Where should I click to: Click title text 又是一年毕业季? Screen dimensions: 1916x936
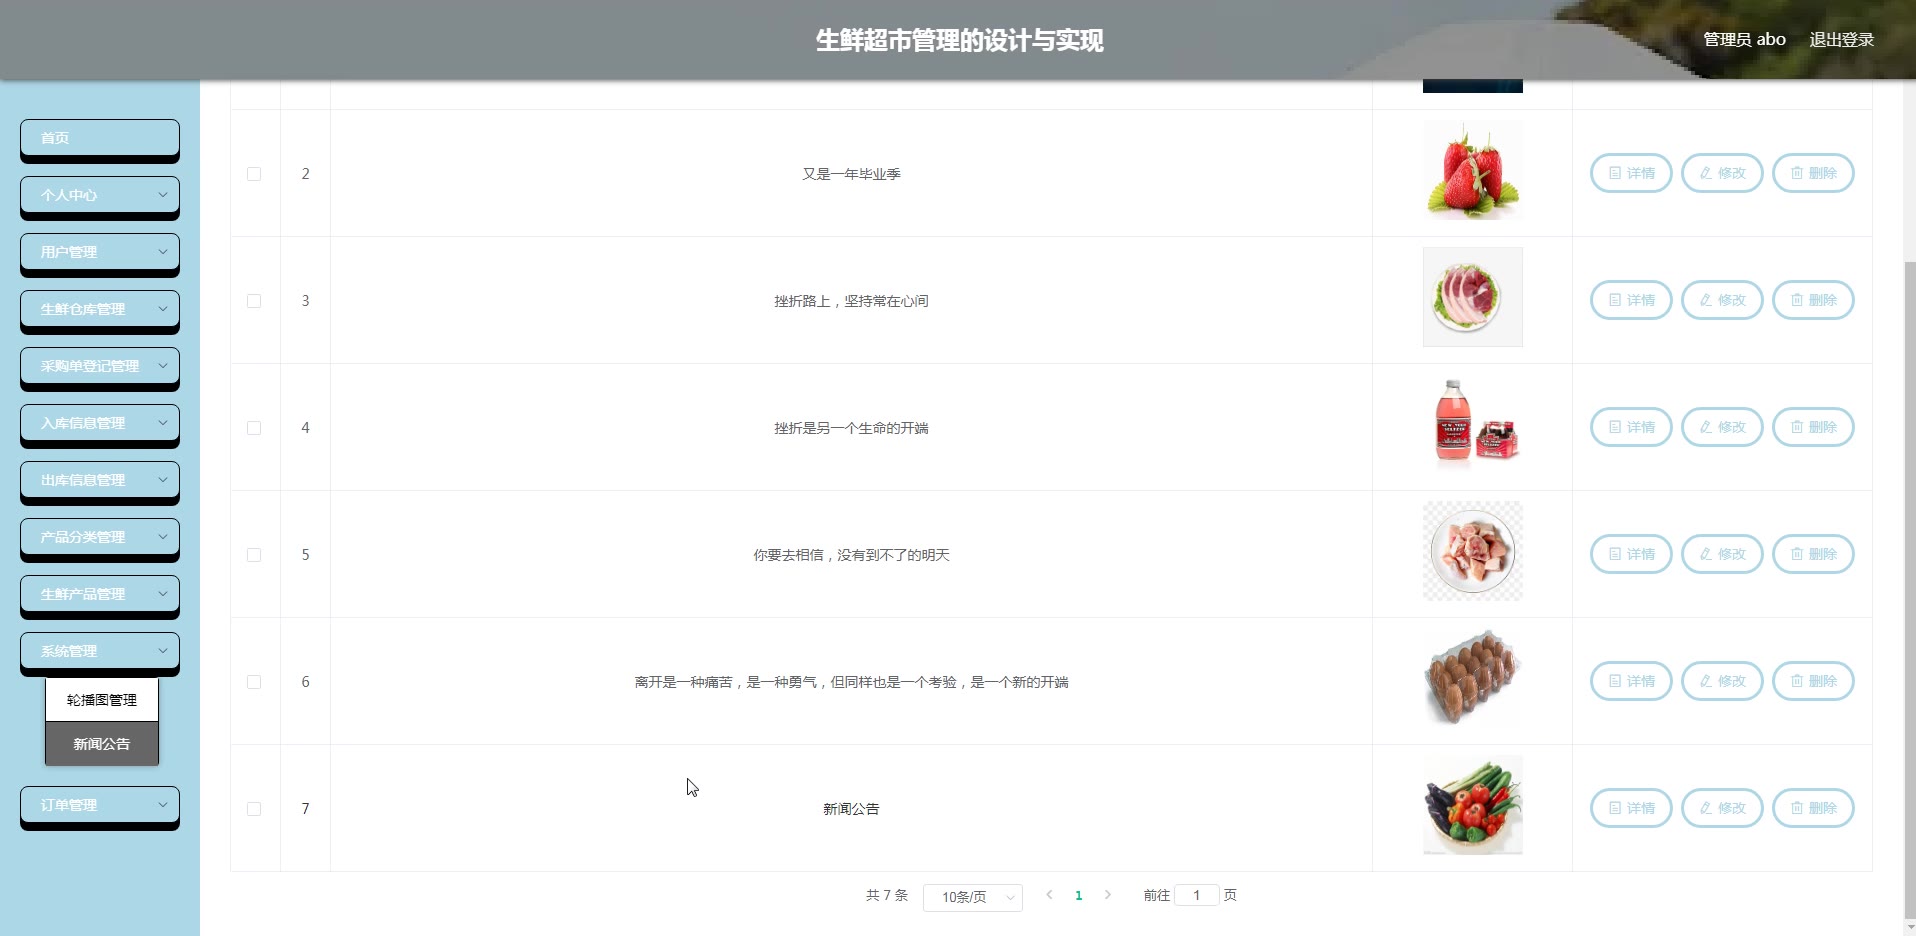coord(851,174)
